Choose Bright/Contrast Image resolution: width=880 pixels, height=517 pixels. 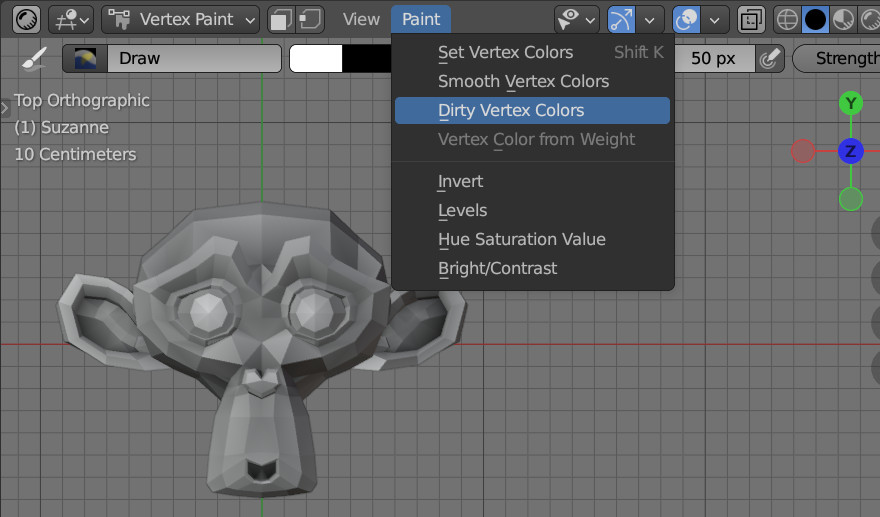[x=533, y=269]
